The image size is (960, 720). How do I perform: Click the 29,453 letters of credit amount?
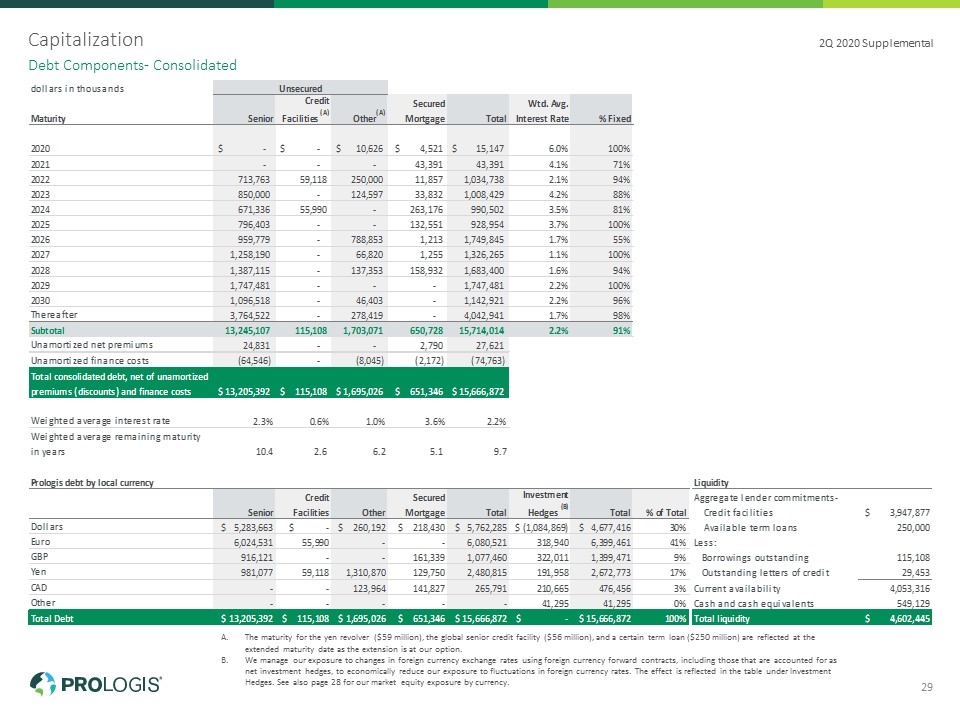(916, 573)
